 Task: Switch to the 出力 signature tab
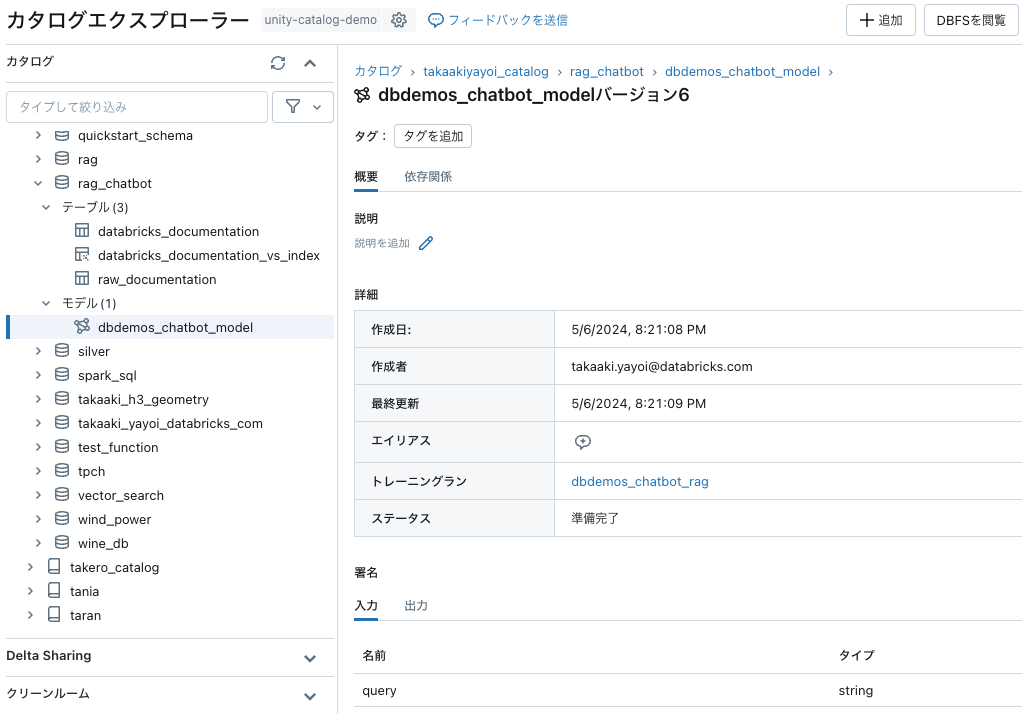pos(416,606)
